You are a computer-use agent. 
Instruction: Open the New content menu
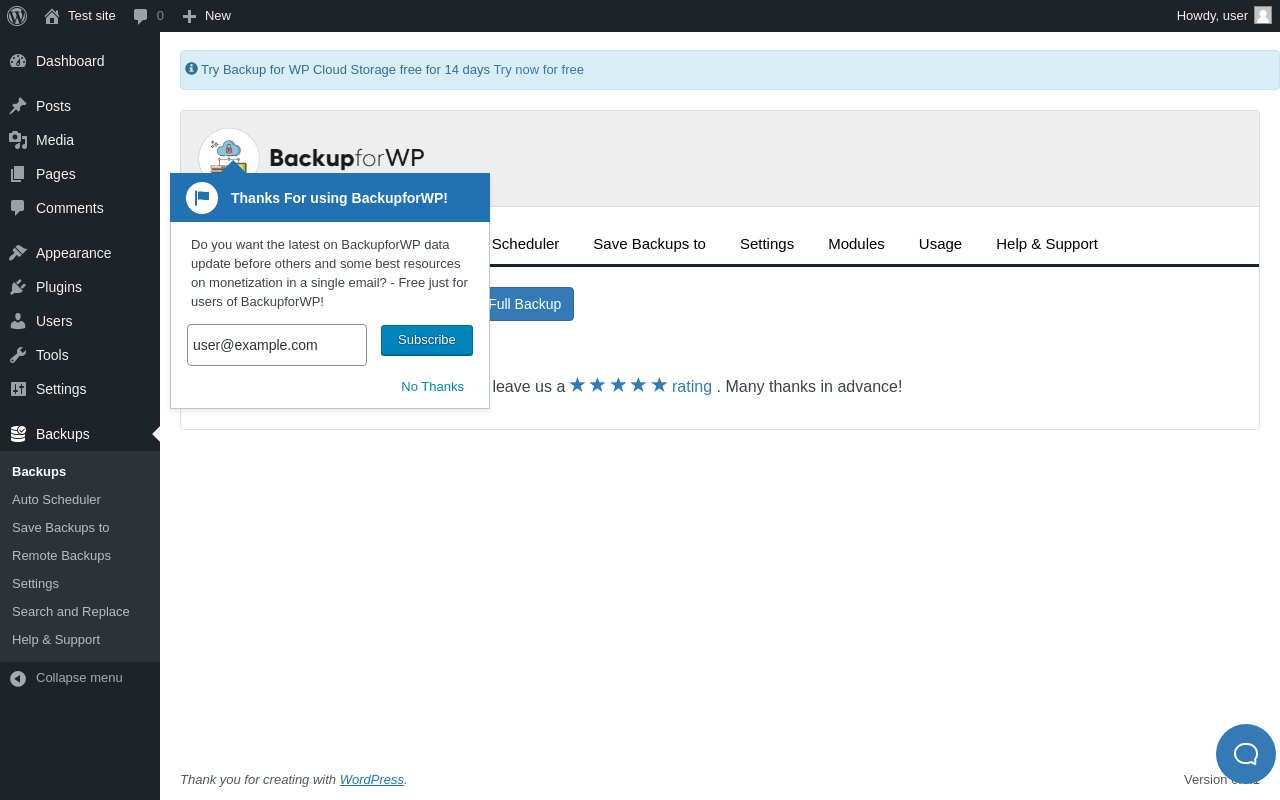(206, 16)
